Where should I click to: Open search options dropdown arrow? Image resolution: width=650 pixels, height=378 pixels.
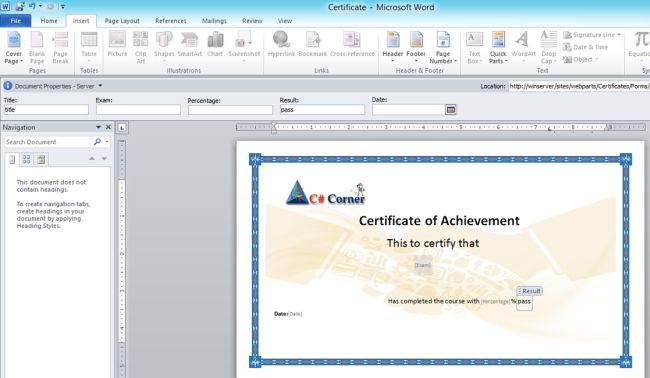(x=107, y=142)
